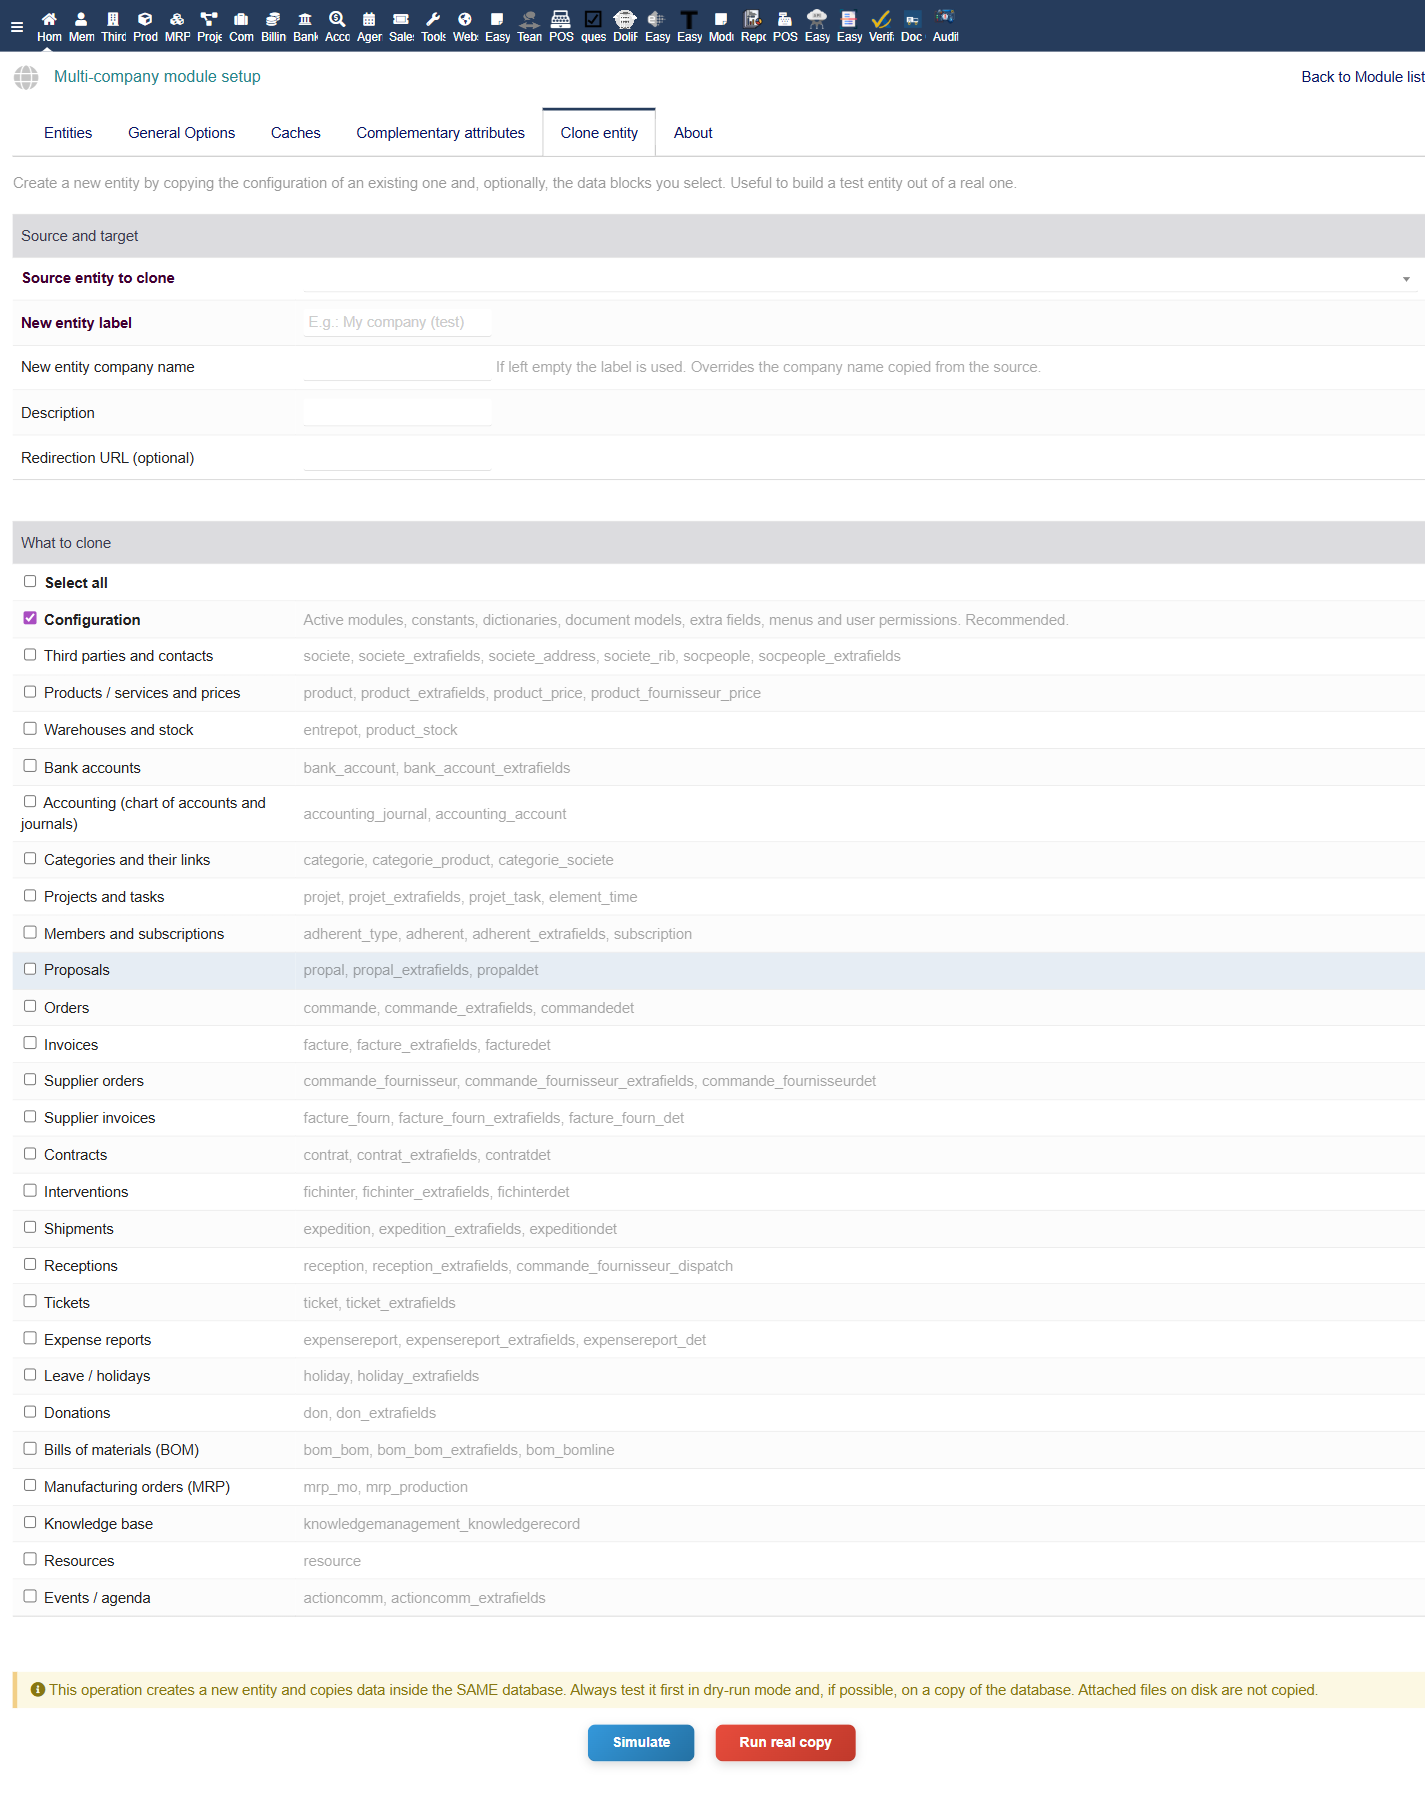Uncheck the Configuration checkbox
This screenshot has height=1814, width=1425.
[x=30, y=618]
